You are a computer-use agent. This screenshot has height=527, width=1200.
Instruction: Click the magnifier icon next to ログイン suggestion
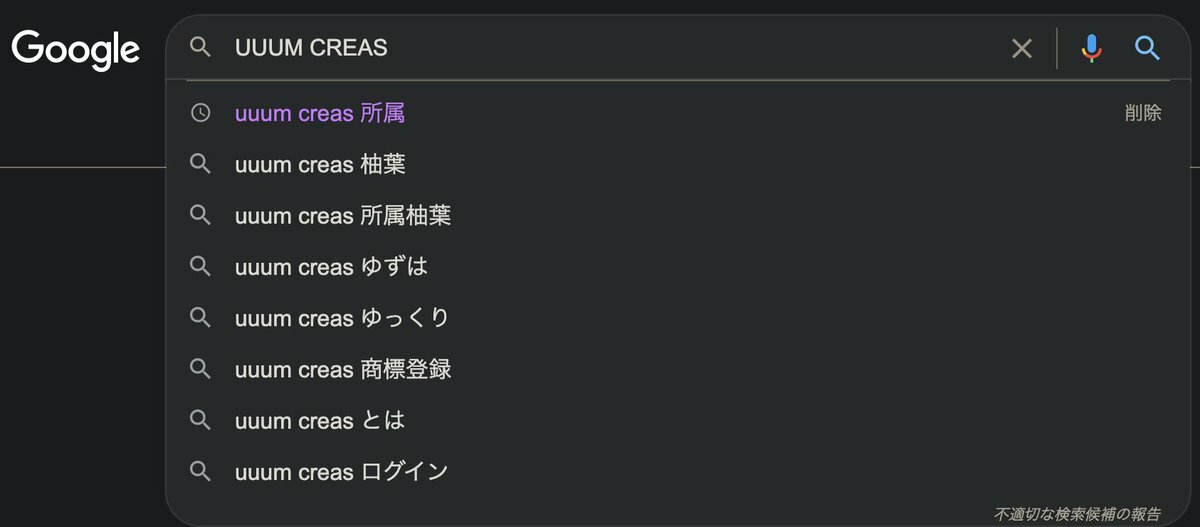(201, 471)
